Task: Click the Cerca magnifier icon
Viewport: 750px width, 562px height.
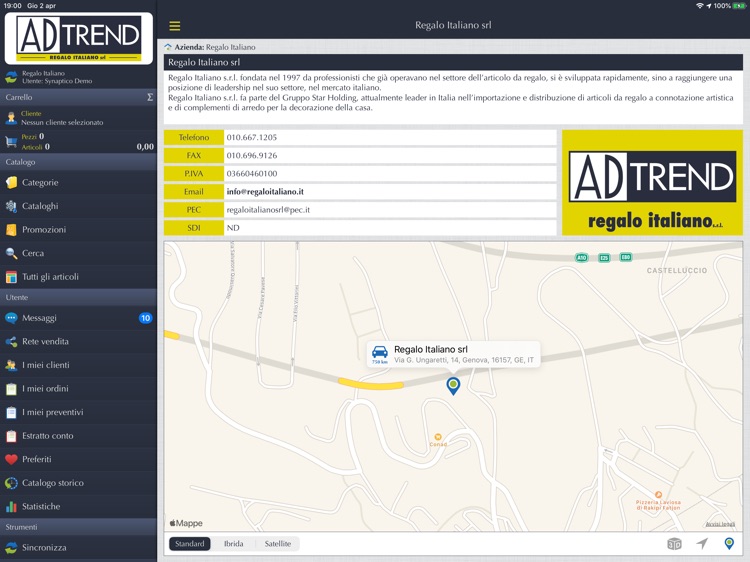Action: 11,253
